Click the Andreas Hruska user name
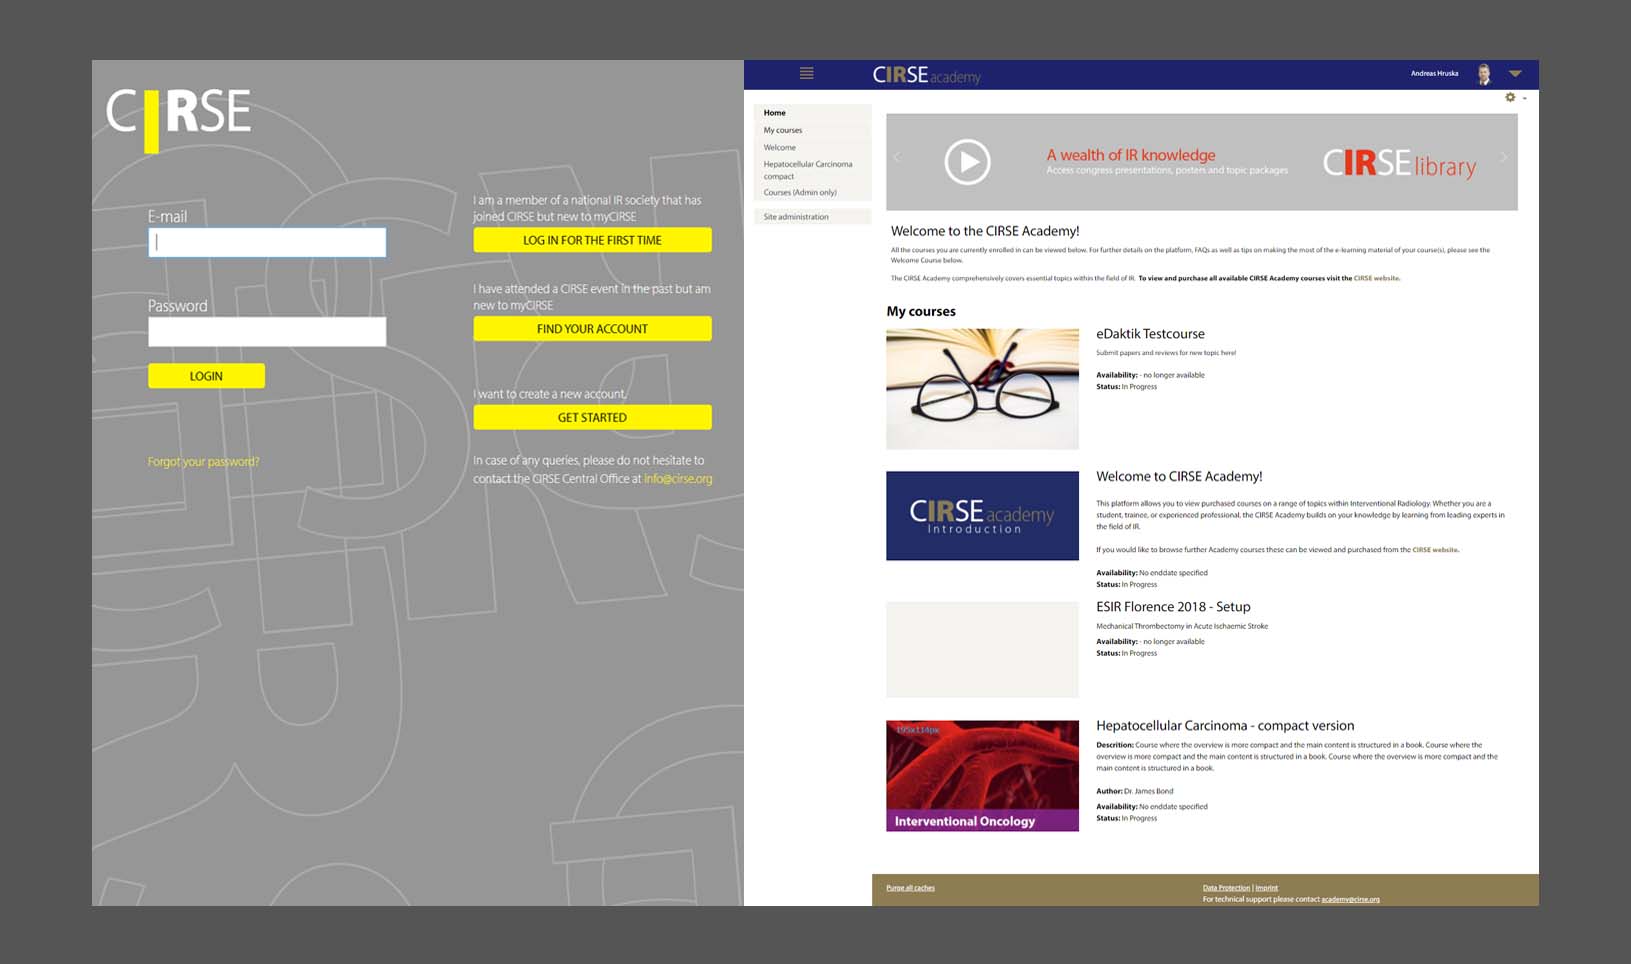The height and width of the screenshot is (964, 1631). [x=1434, y=73]
